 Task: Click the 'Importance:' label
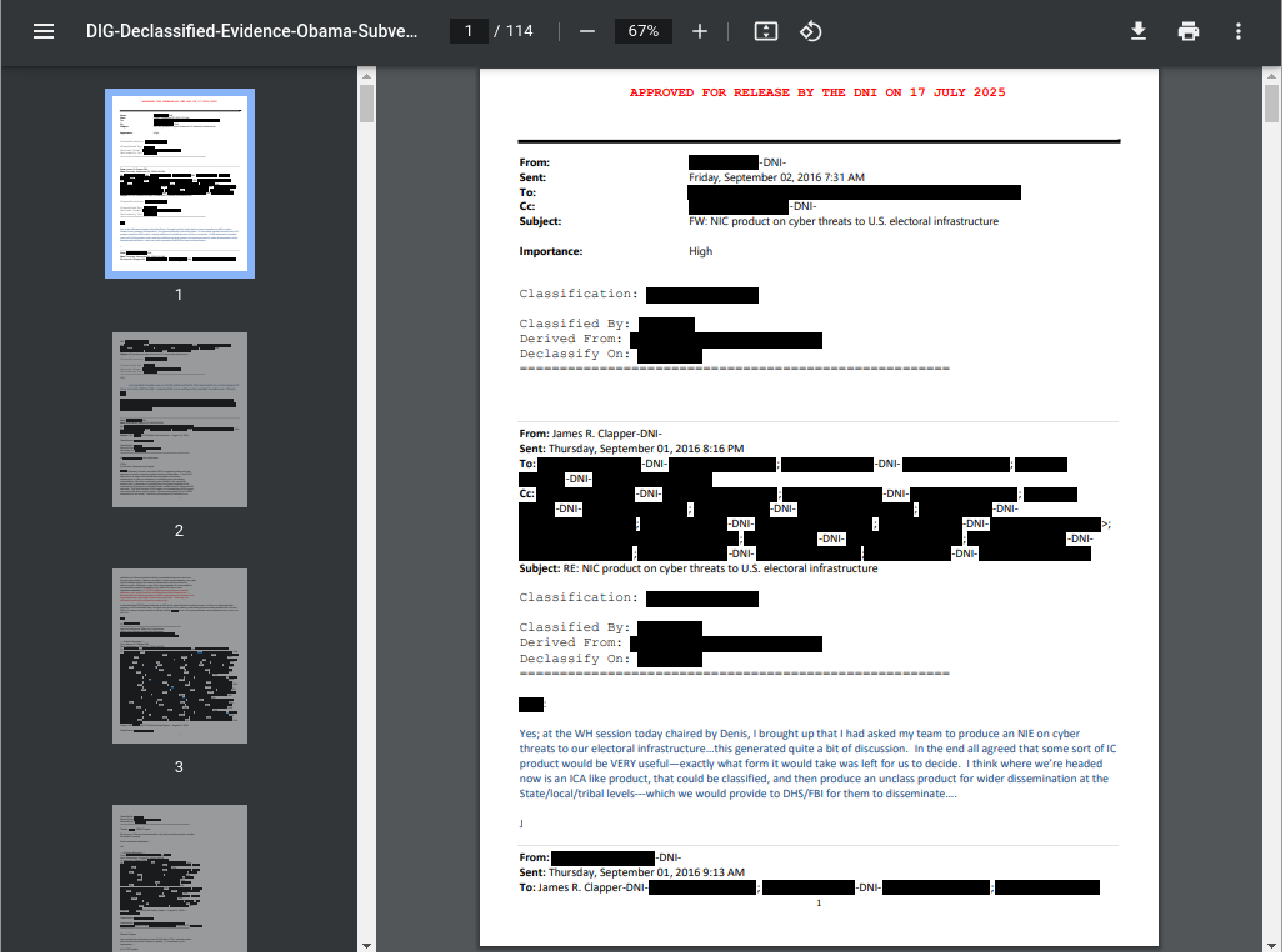click(550, 251)
